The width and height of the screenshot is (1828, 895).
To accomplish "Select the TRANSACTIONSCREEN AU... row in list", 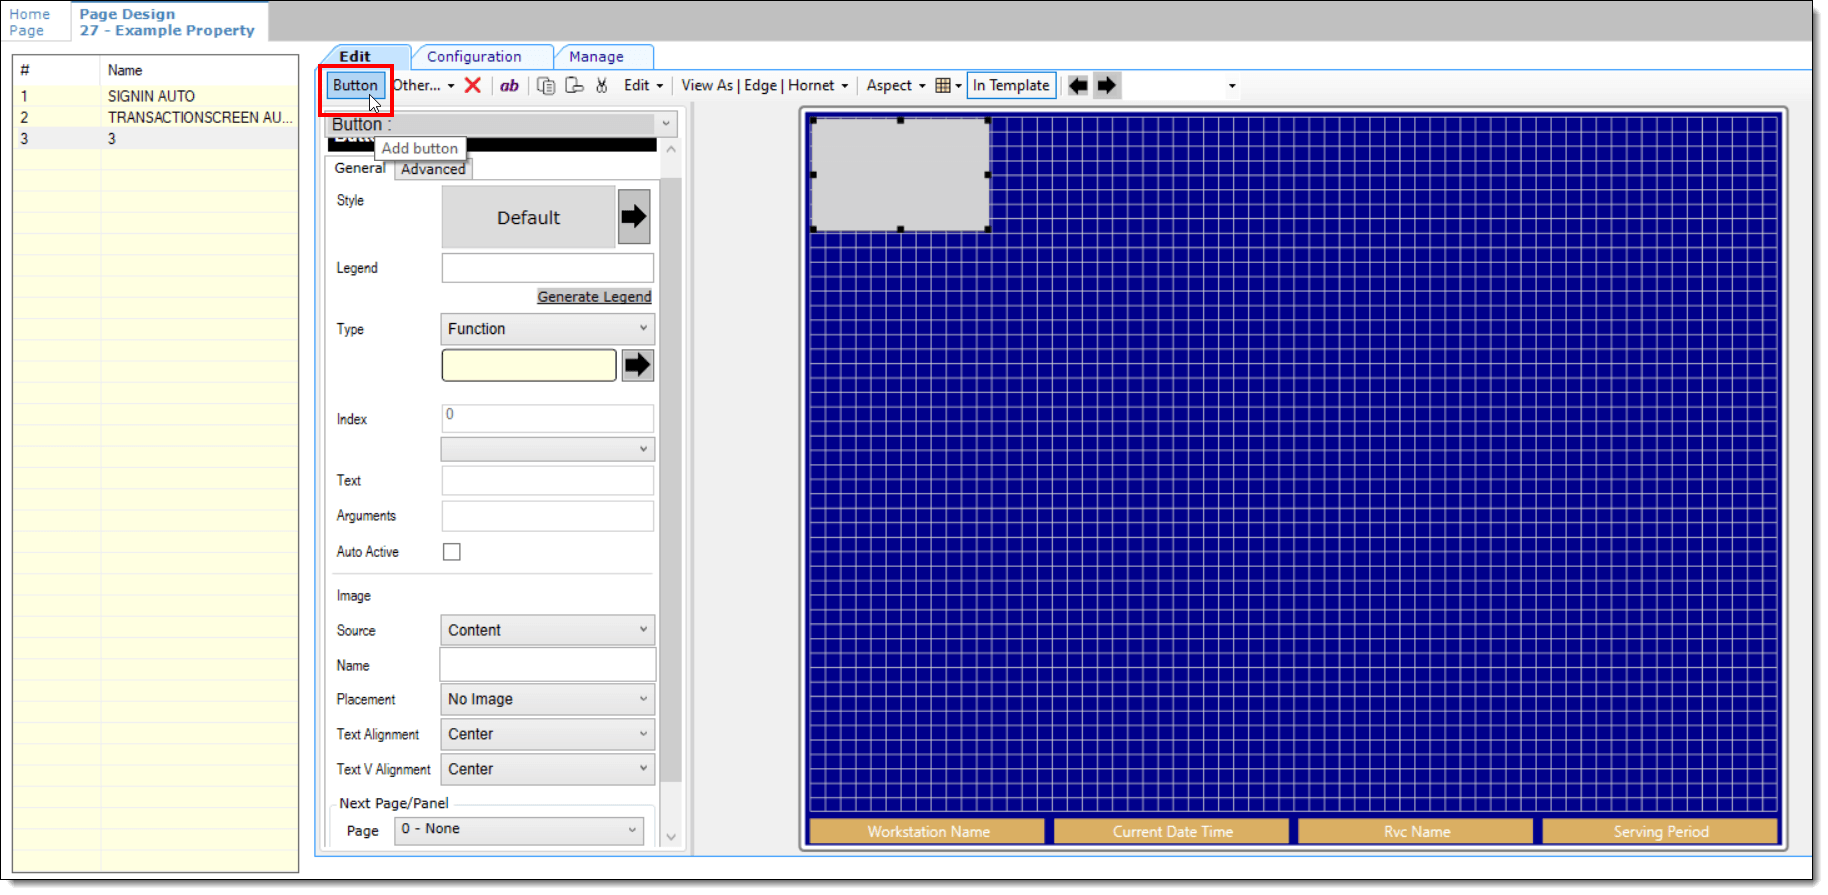I will click(x=200, y=117).
